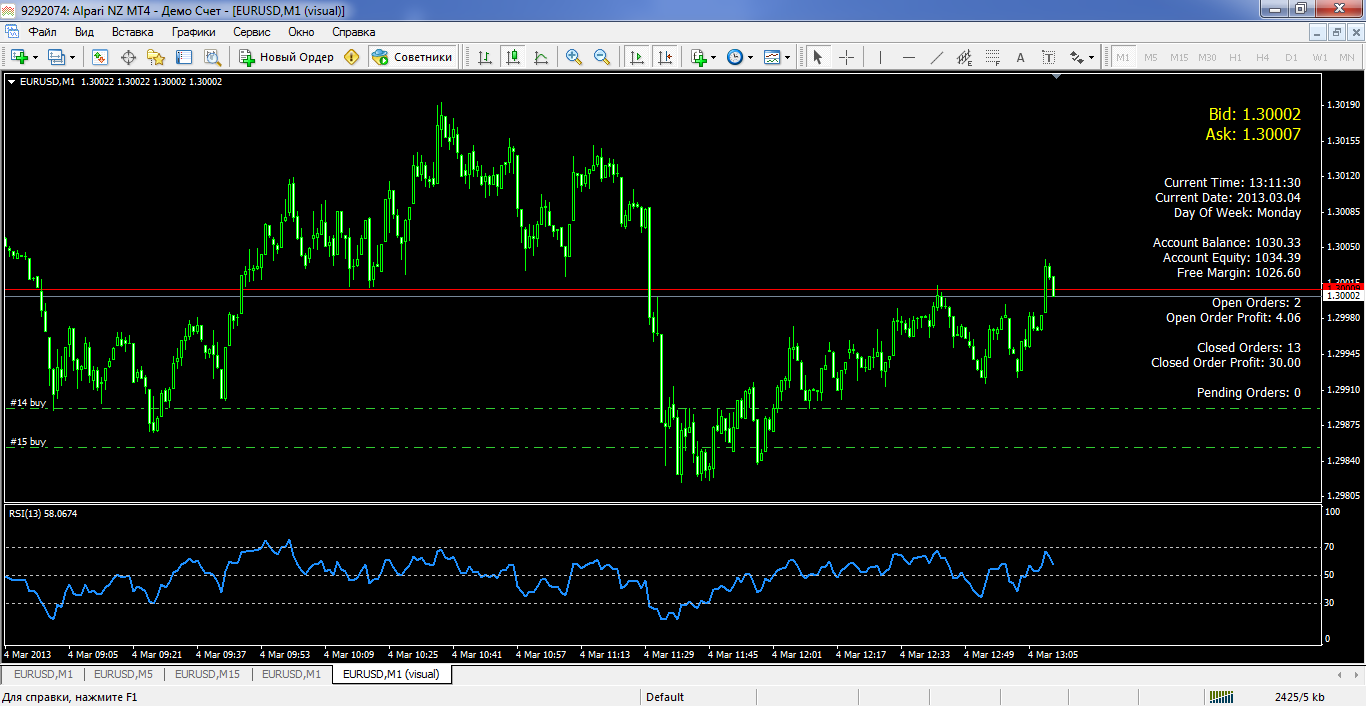Image resolution: width=1366 pixels, height=706 pixels.
Task: Add an indicator via indicators icon
Action: (x=698, y=57)
